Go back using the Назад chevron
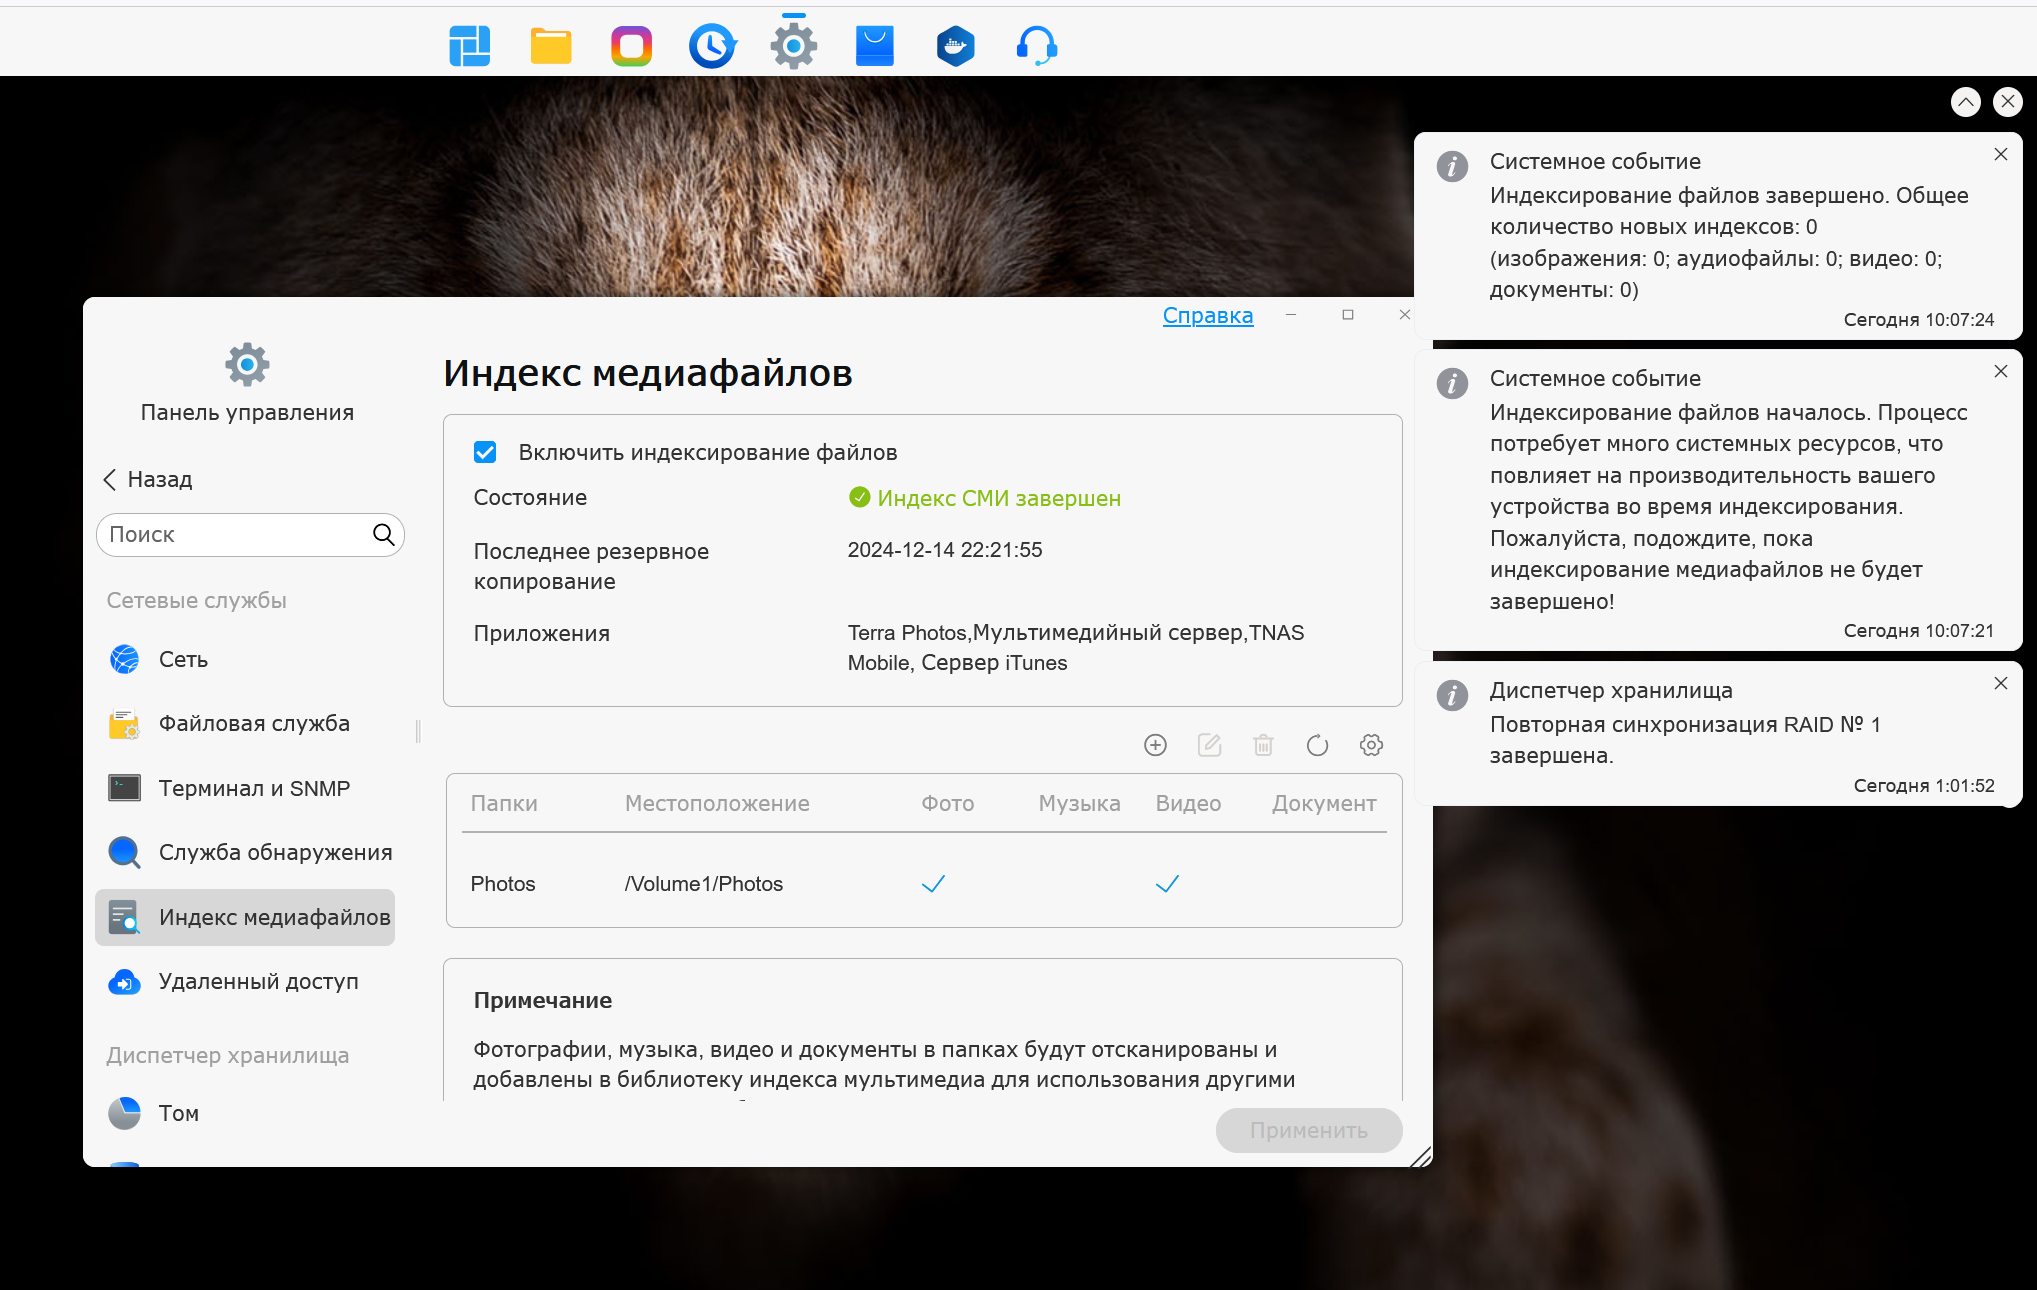The width and height of the screenshot is (2037, 1290). click(111, 480)
